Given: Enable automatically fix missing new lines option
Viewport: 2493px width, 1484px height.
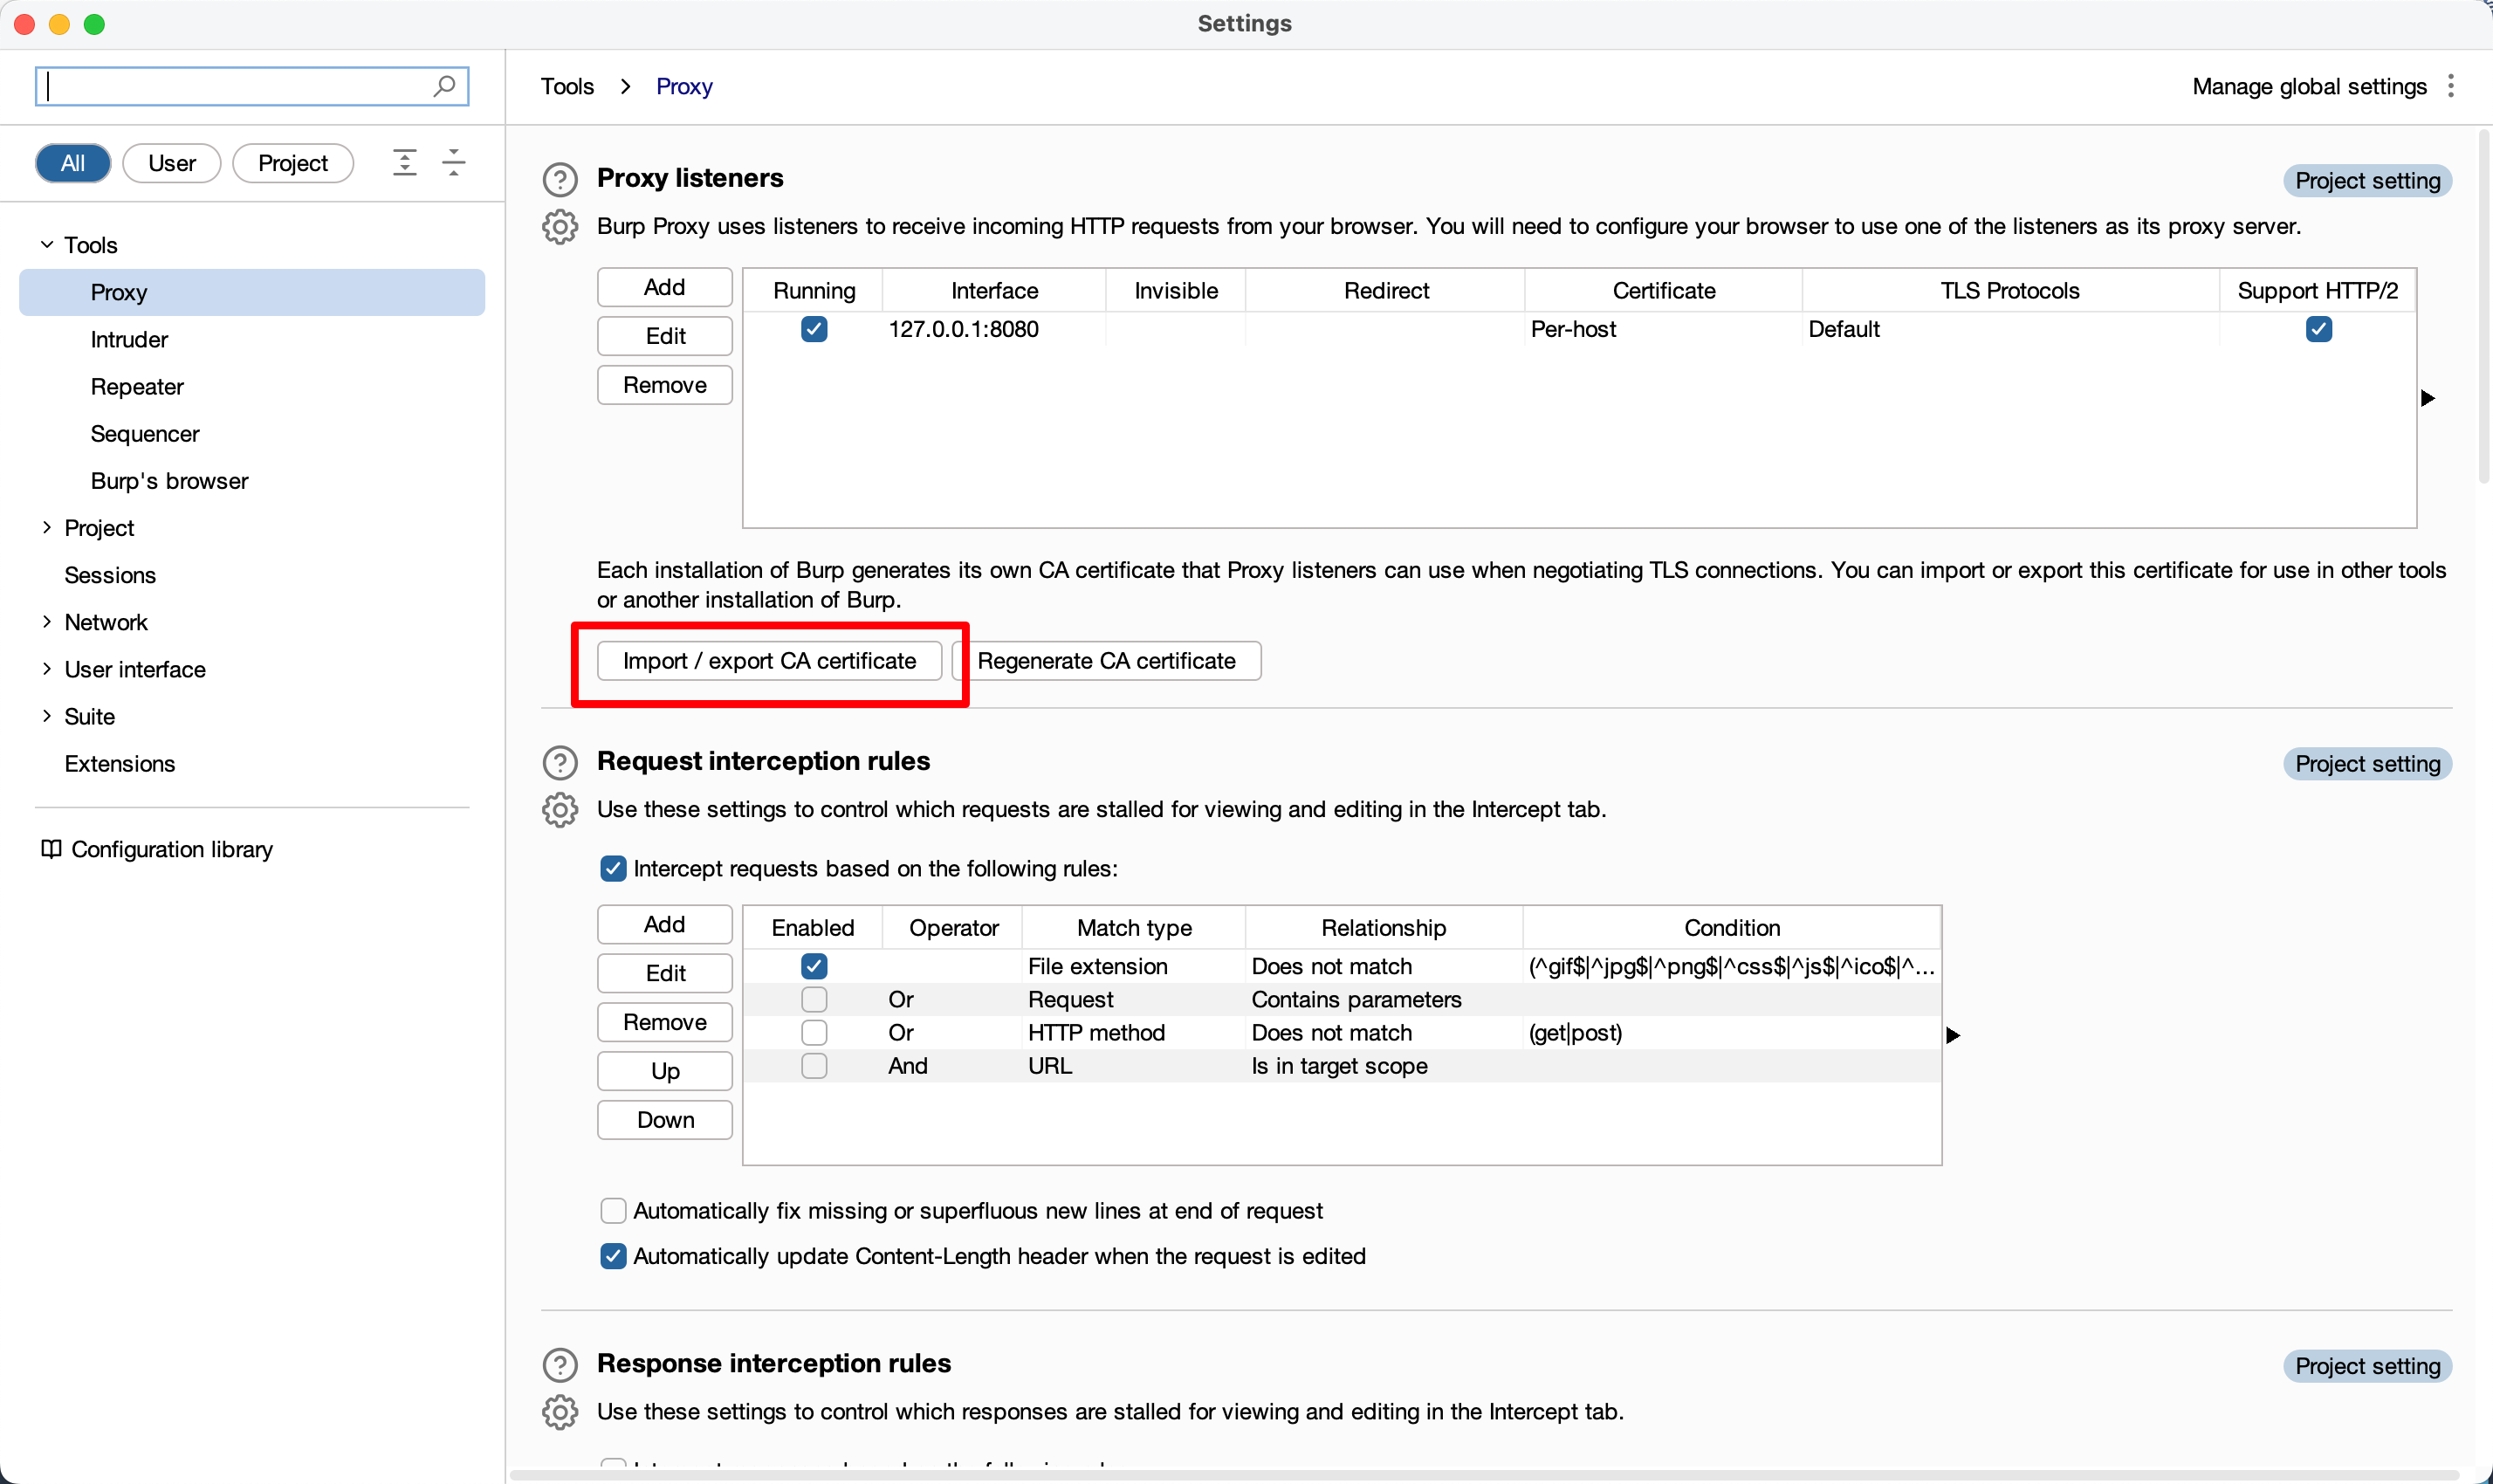Looking at the screenshot, I should 613,1211.
